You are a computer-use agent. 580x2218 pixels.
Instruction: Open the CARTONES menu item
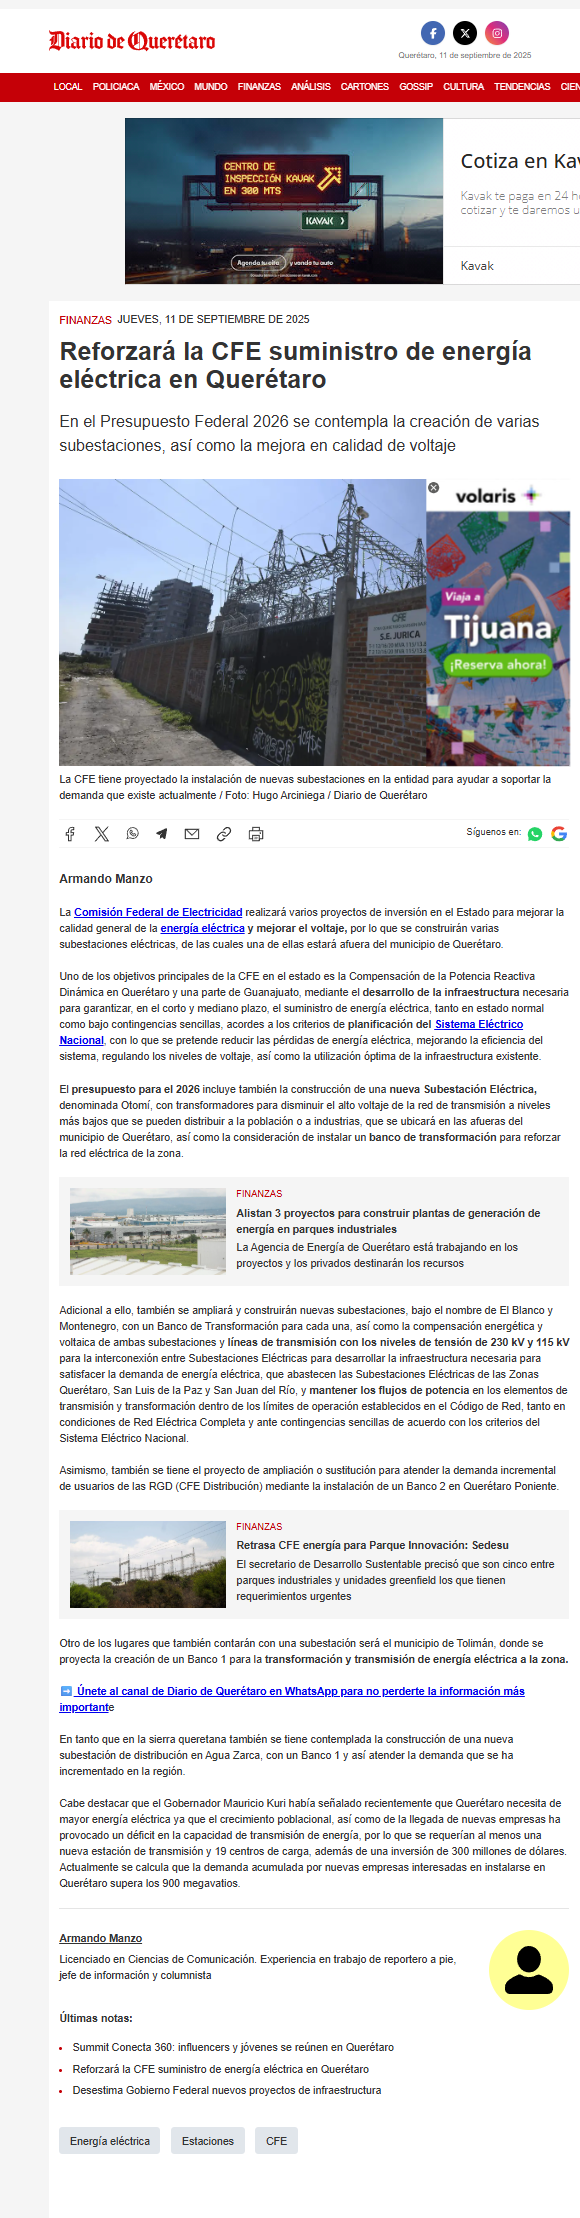point(365,87)
